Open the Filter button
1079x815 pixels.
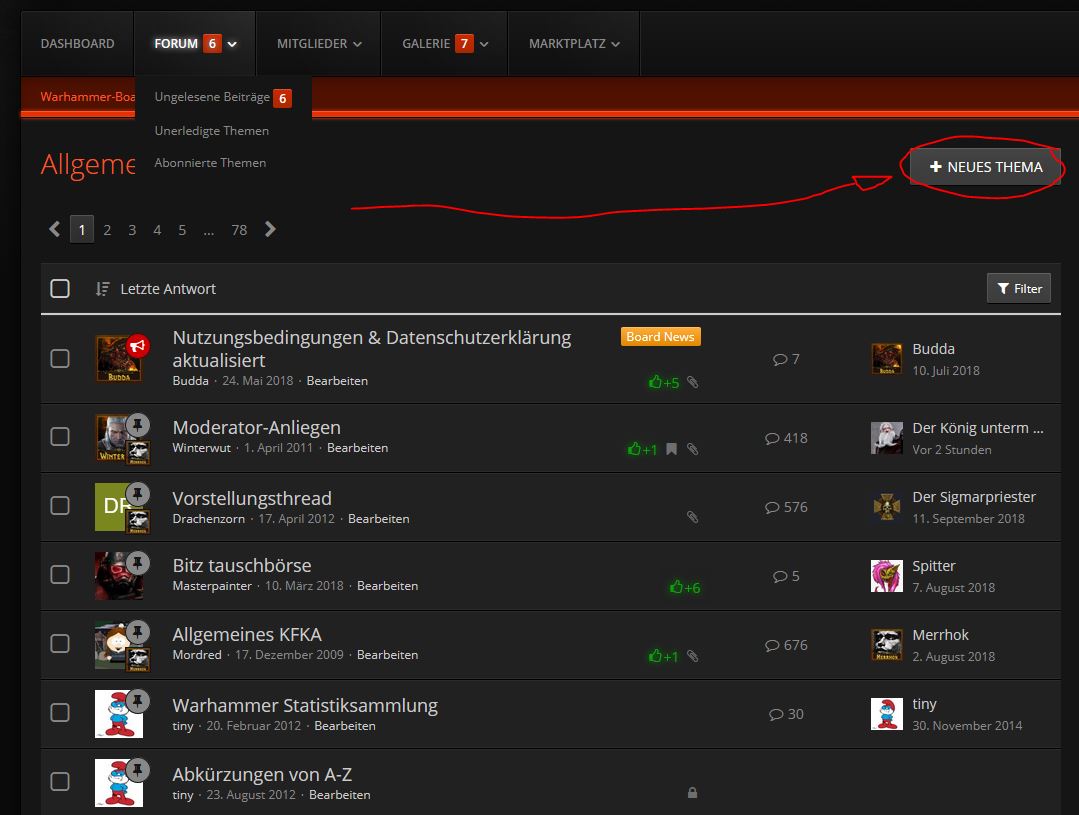(x=1019, y=288)
